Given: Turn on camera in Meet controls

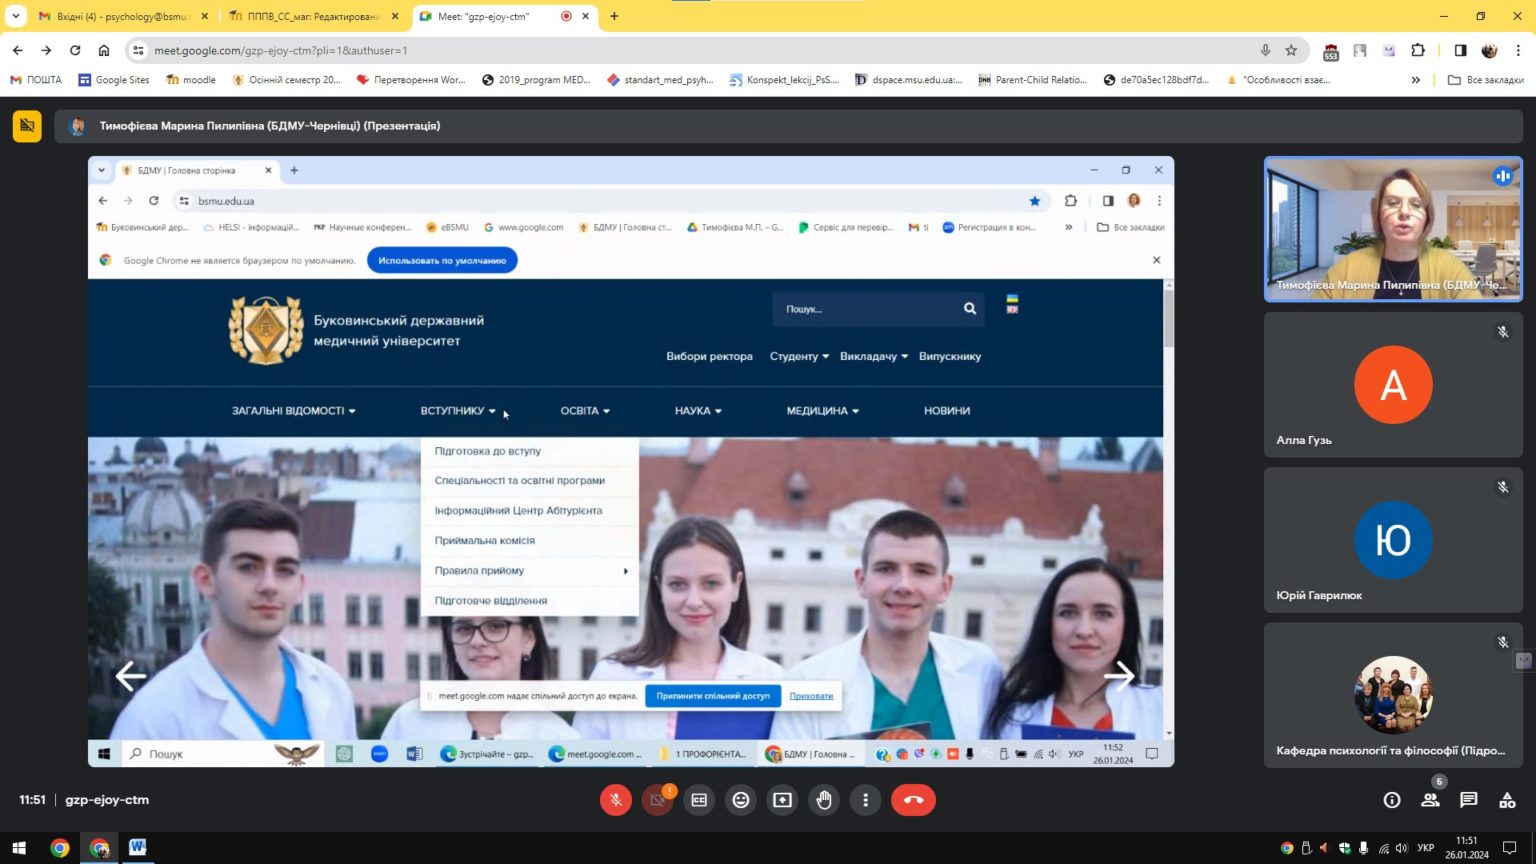Looking at the screenshot, I should click(657, 800).
